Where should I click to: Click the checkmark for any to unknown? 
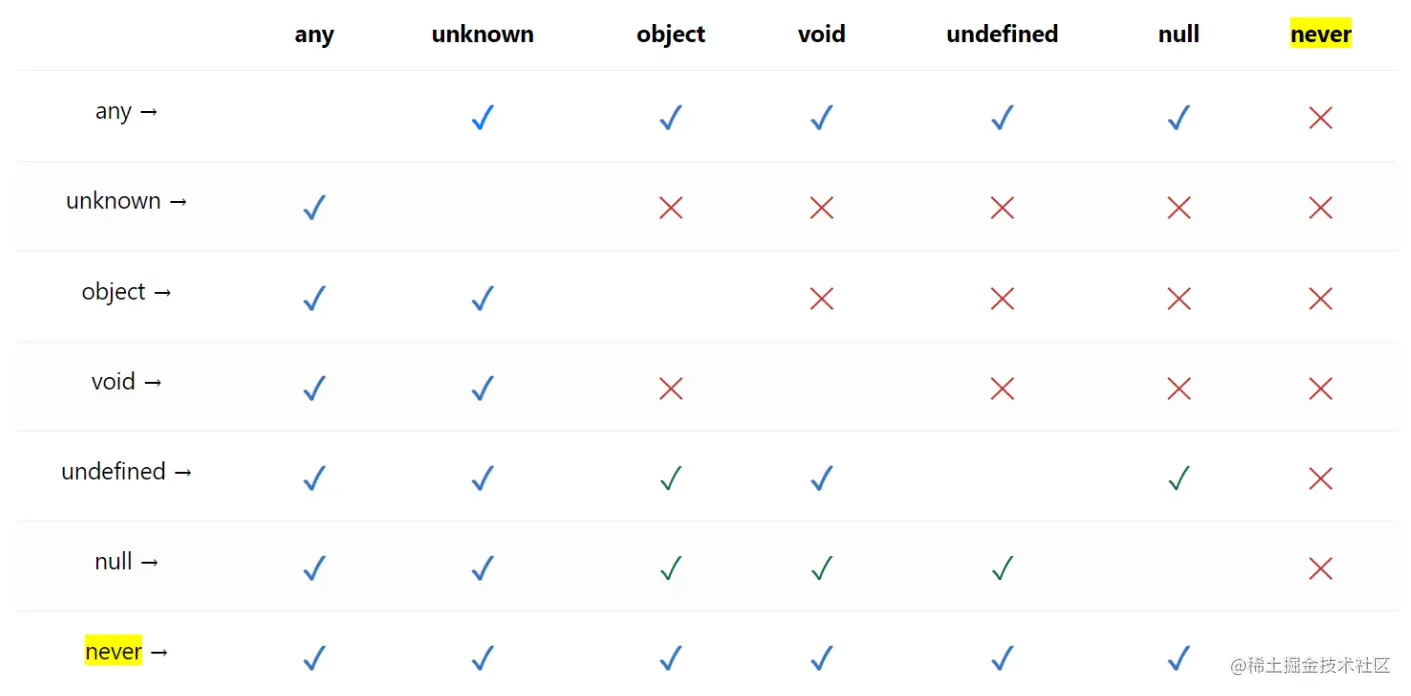click(x=483, y=119)
